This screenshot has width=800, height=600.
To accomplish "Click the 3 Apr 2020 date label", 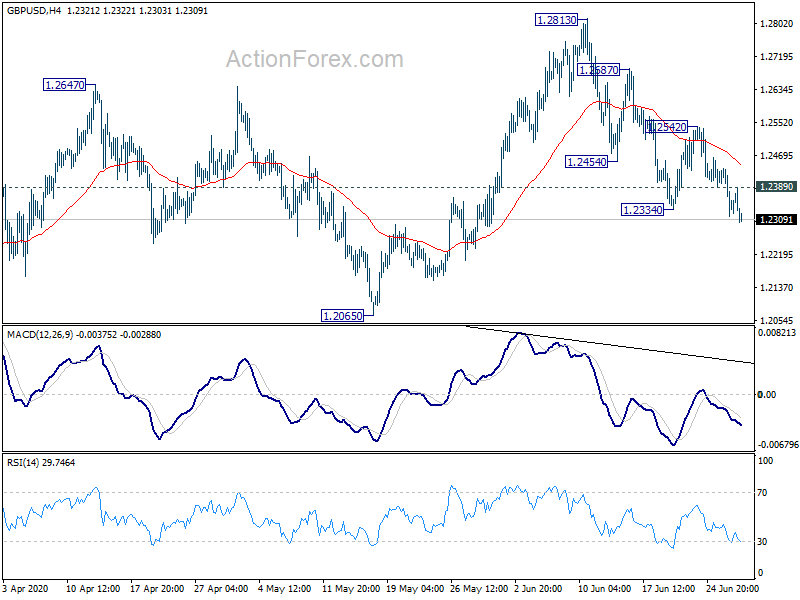I will (x=26, y=589).
